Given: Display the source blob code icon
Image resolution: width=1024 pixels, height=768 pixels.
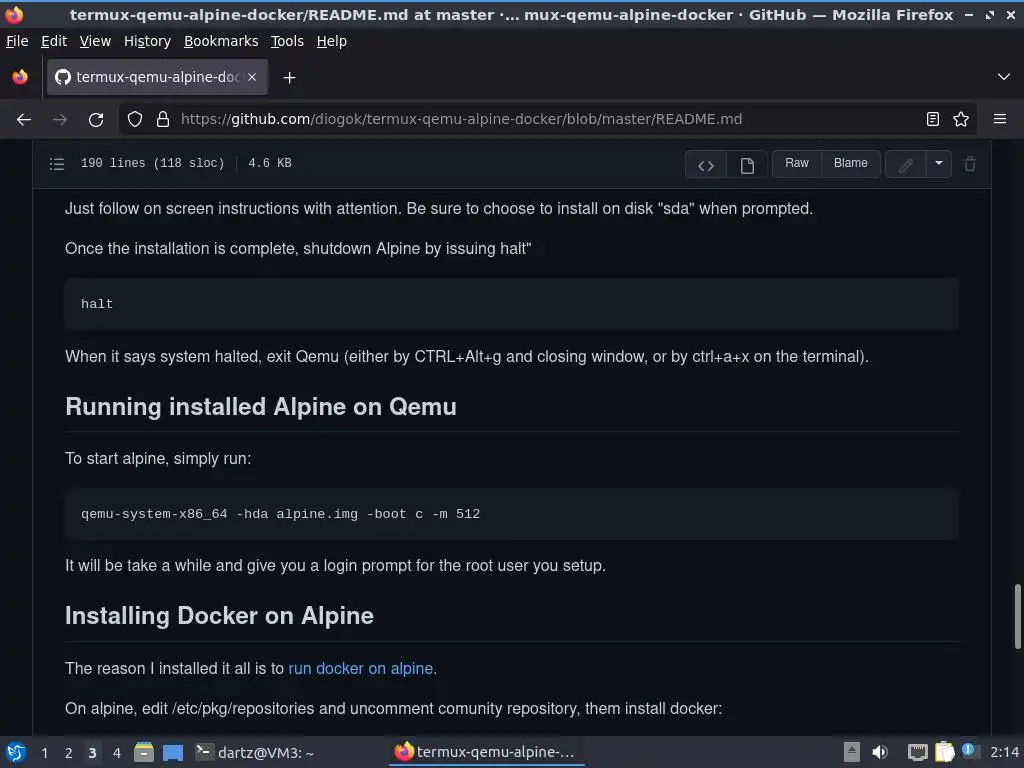Looking at the screenshot, I should (x=706, y=166).
